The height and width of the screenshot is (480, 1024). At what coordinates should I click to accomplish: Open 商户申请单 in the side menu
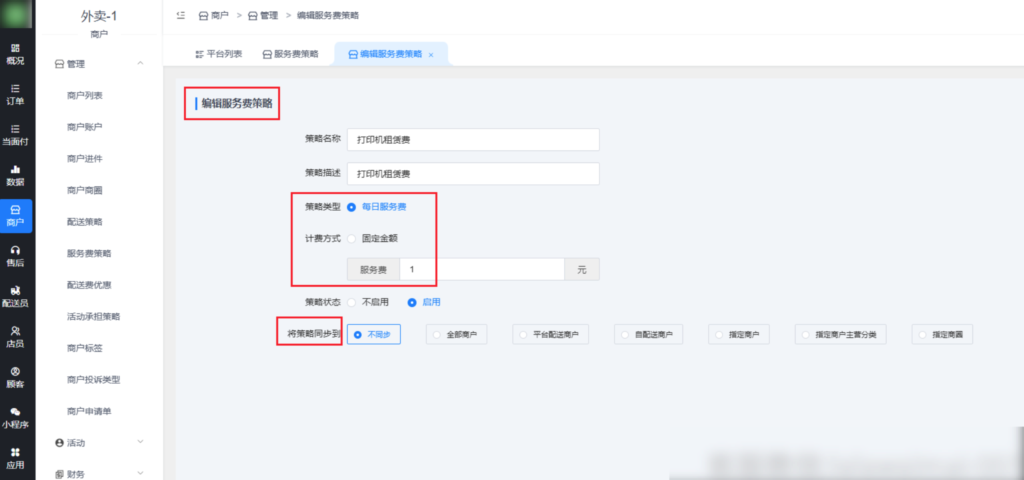point(89,411)
